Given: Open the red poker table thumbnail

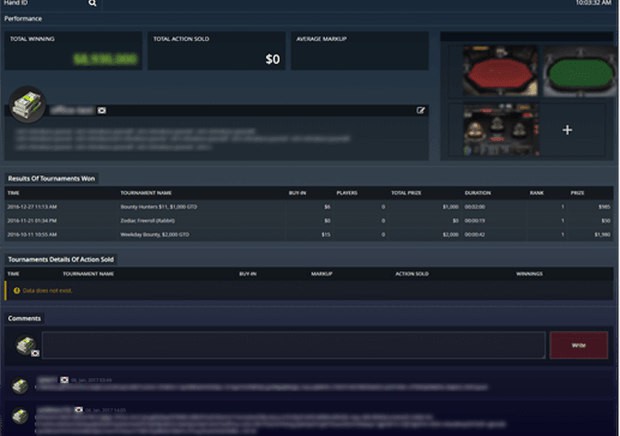Looking at the screenshot, I should click(x=500, y=71).
